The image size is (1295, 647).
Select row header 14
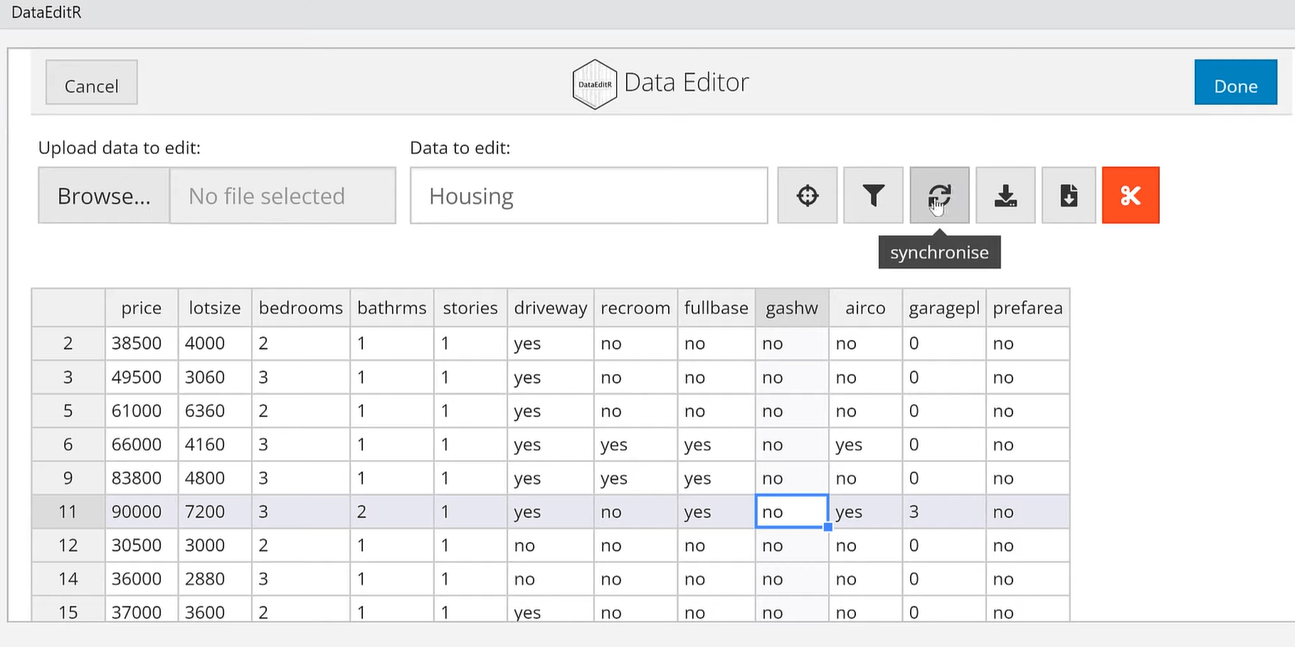[x=68, y=579]
